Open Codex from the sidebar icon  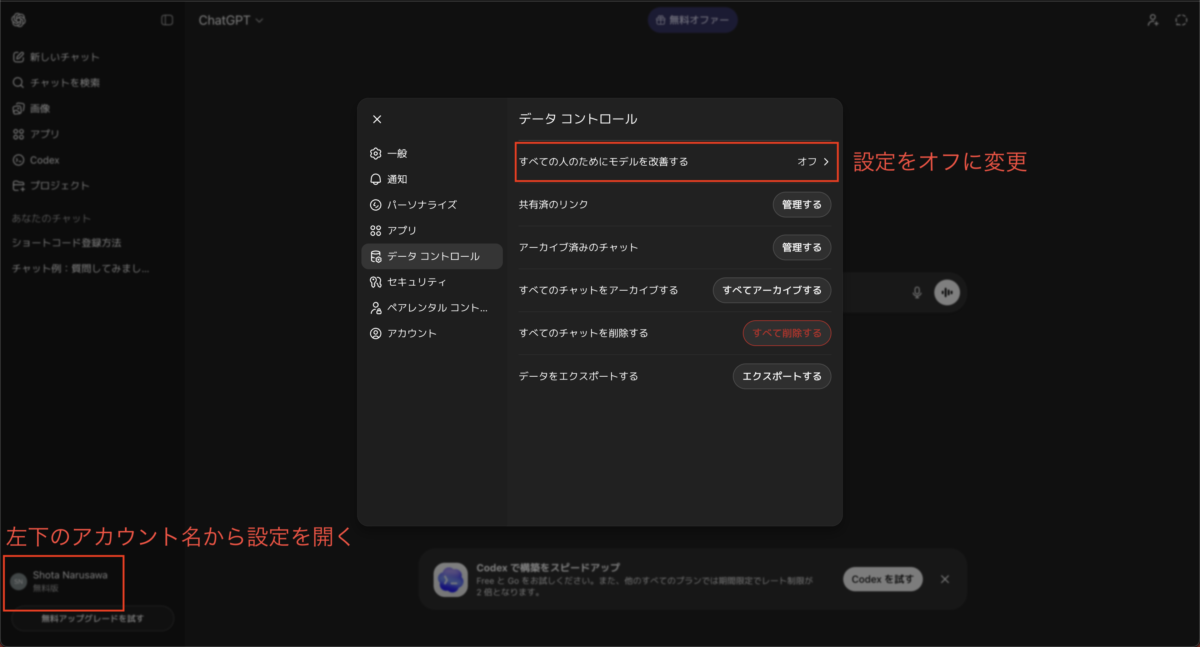tap(19, 160)
